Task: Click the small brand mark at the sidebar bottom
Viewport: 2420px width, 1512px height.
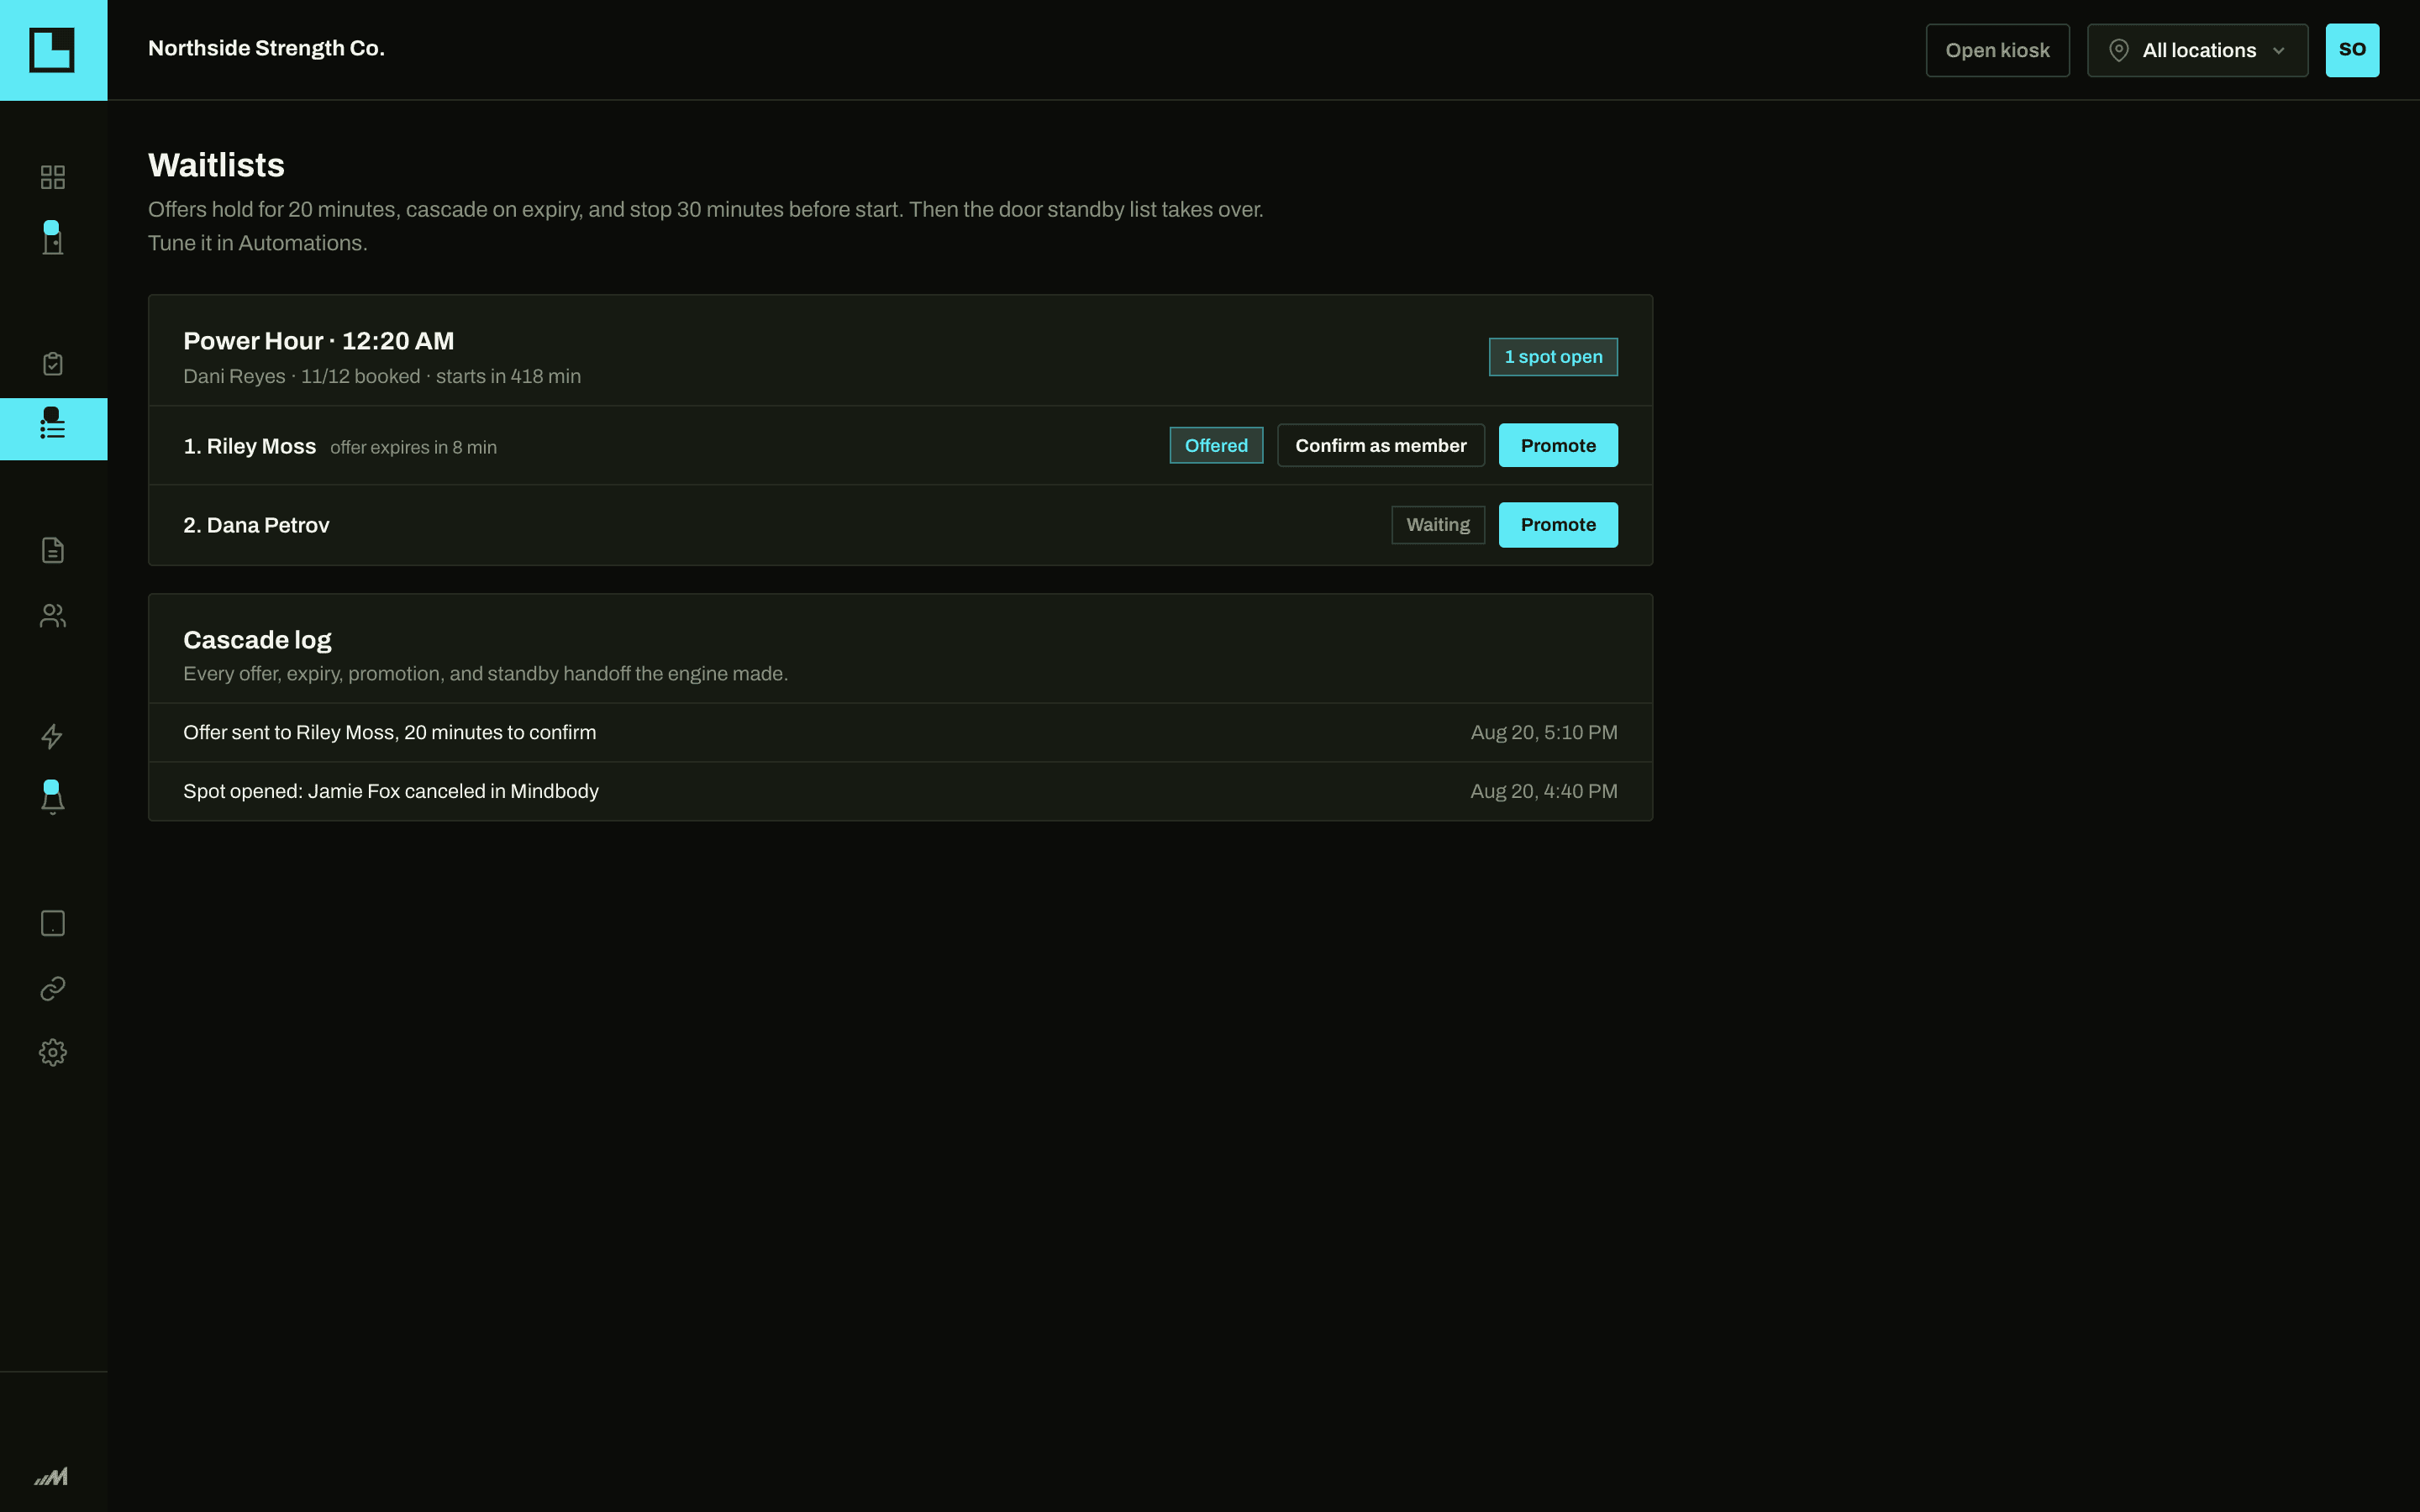Action: (x=51, y=1476)
